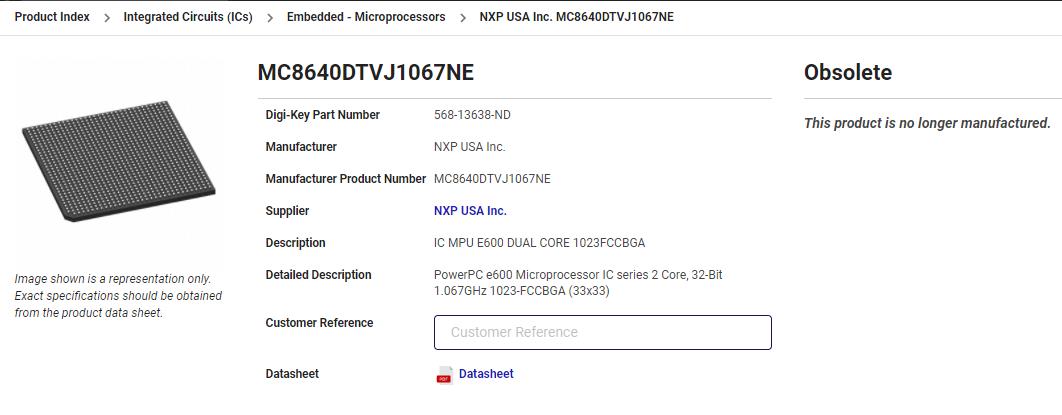Click the chevron after Embedded - Microprocessors
Screen dimensions: 1062x415
pyautogui.click(x=463, y=18)
